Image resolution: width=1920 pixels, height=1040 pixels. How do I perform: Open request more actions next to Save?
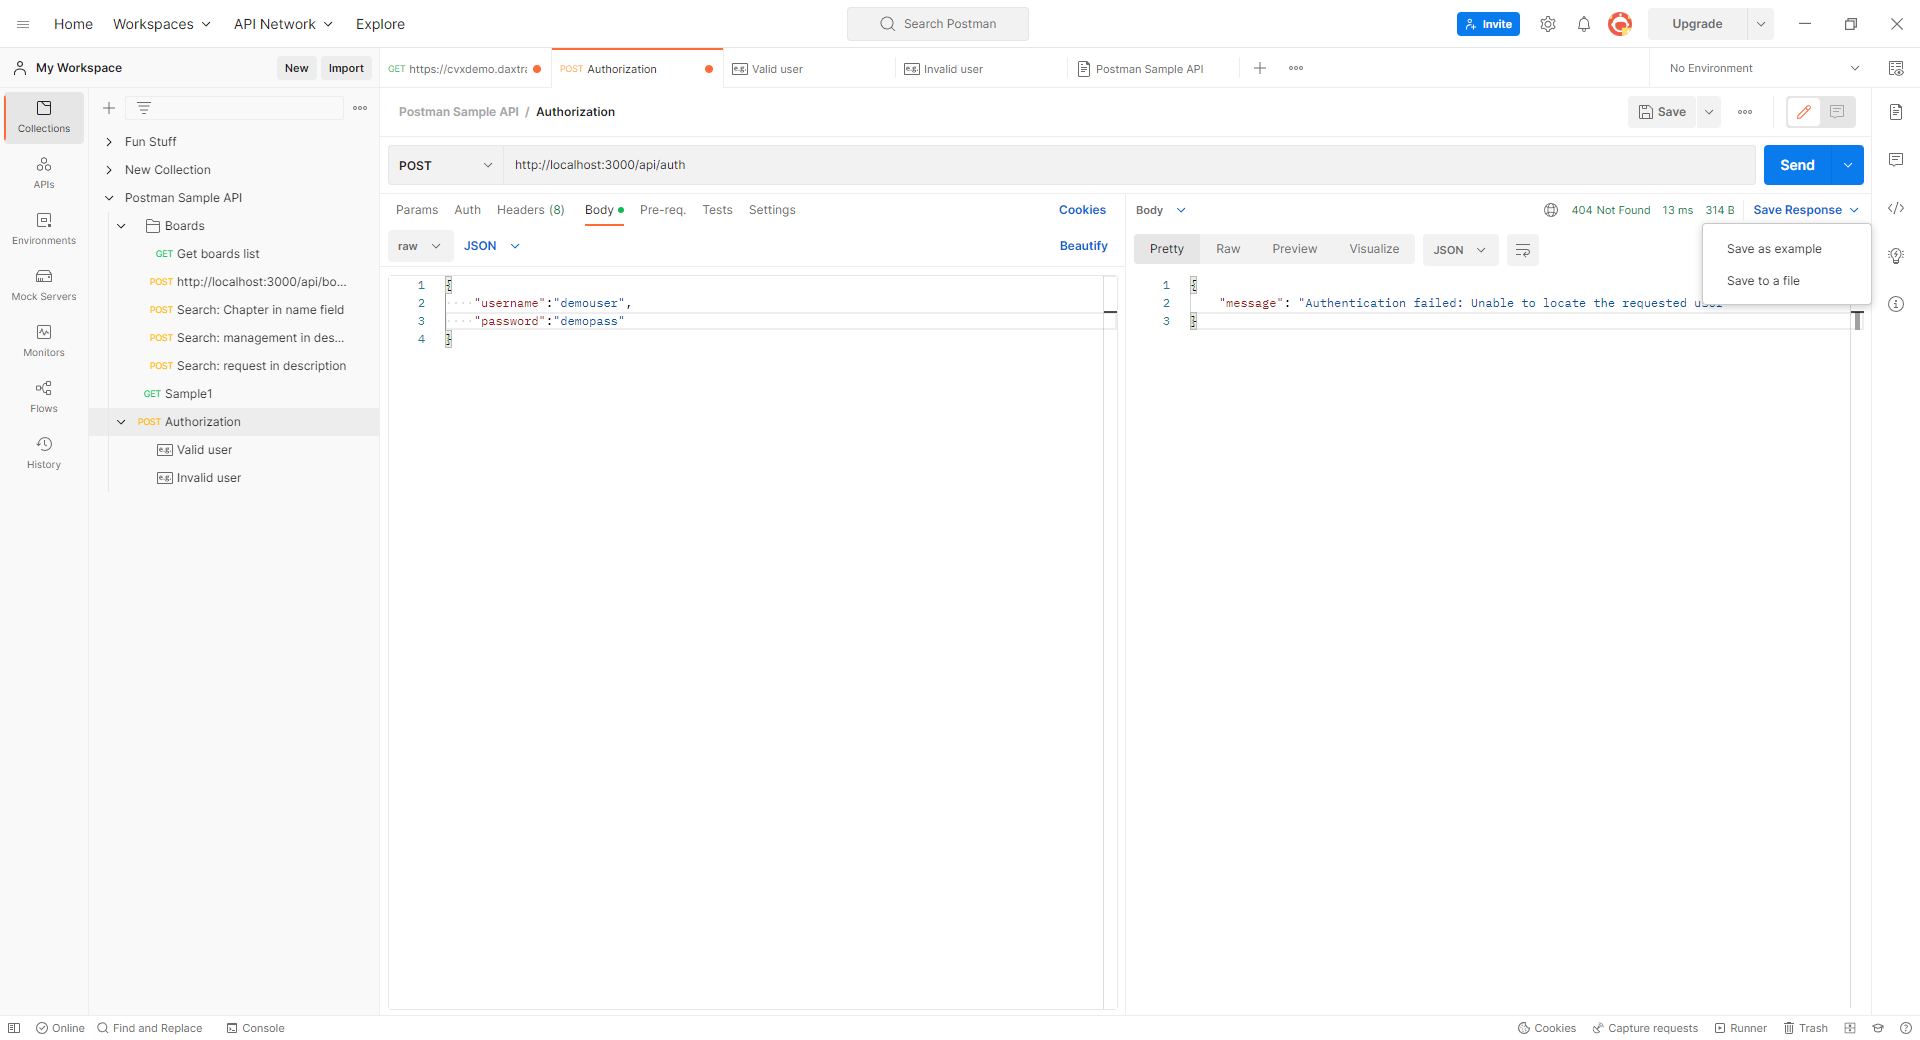(x=1745, y=112)
